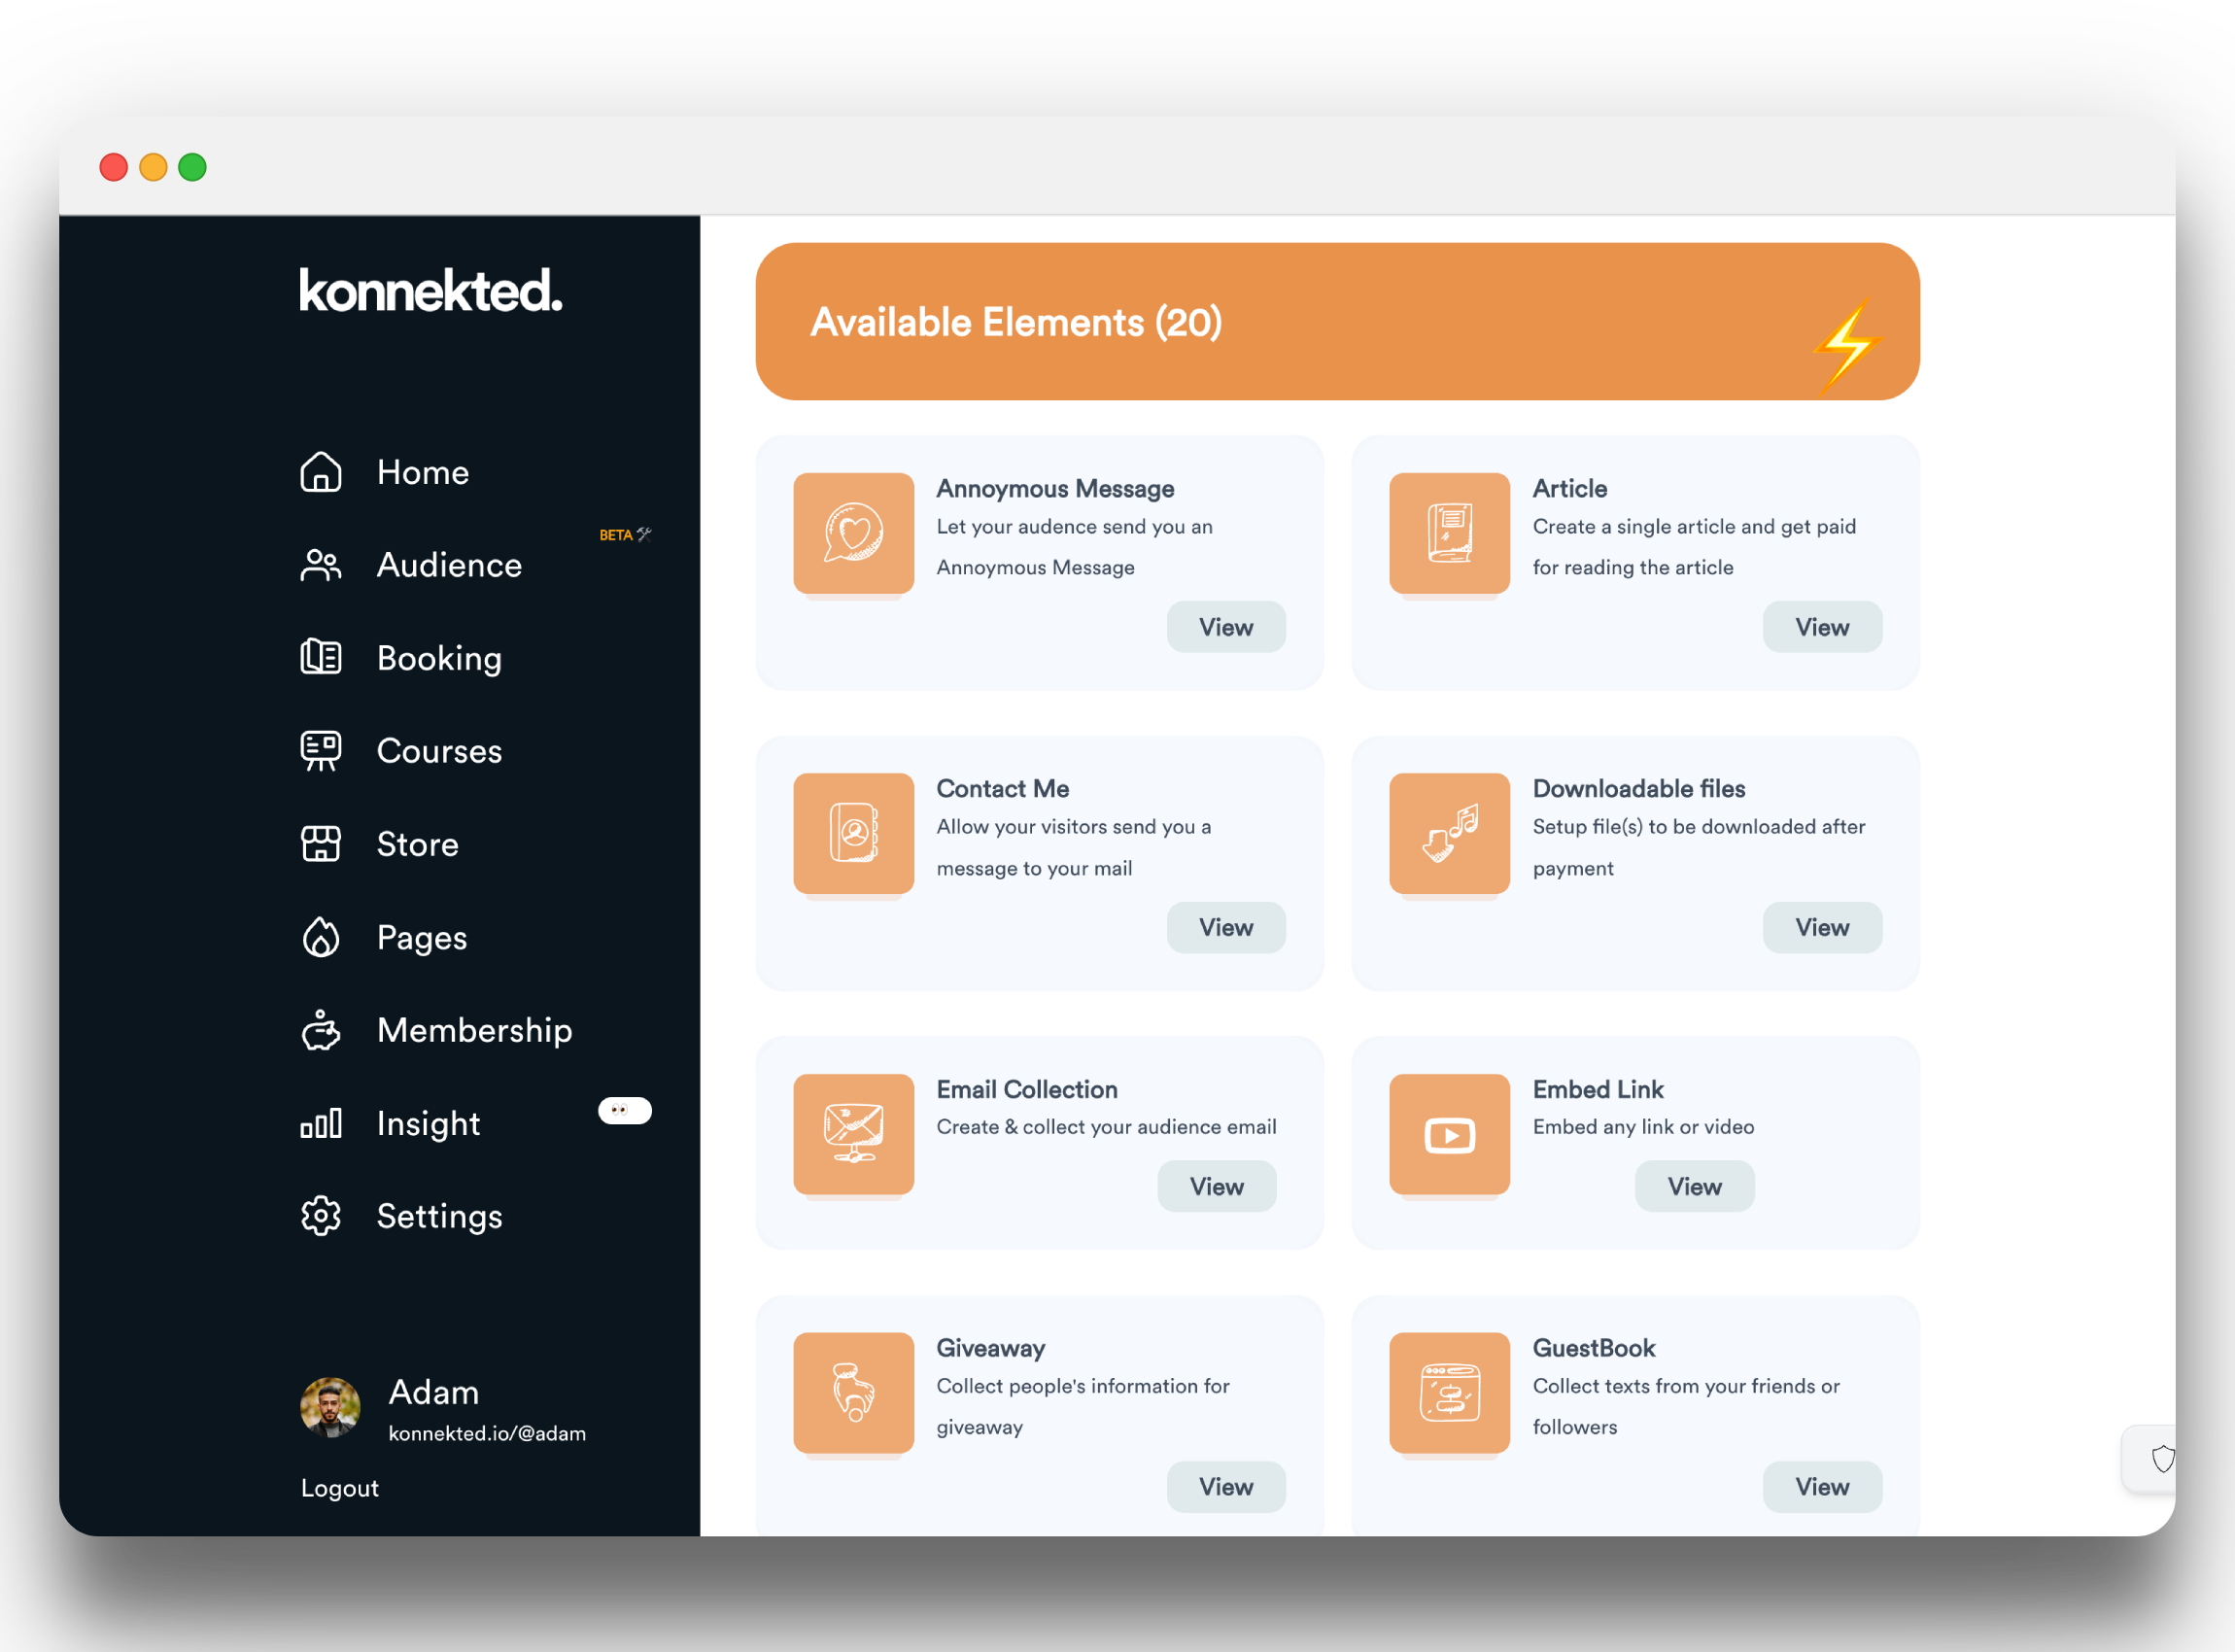This screenshot has width=2235, height=1652.
Task: View the Downloadable files element
Action: tap(1821, 927)
